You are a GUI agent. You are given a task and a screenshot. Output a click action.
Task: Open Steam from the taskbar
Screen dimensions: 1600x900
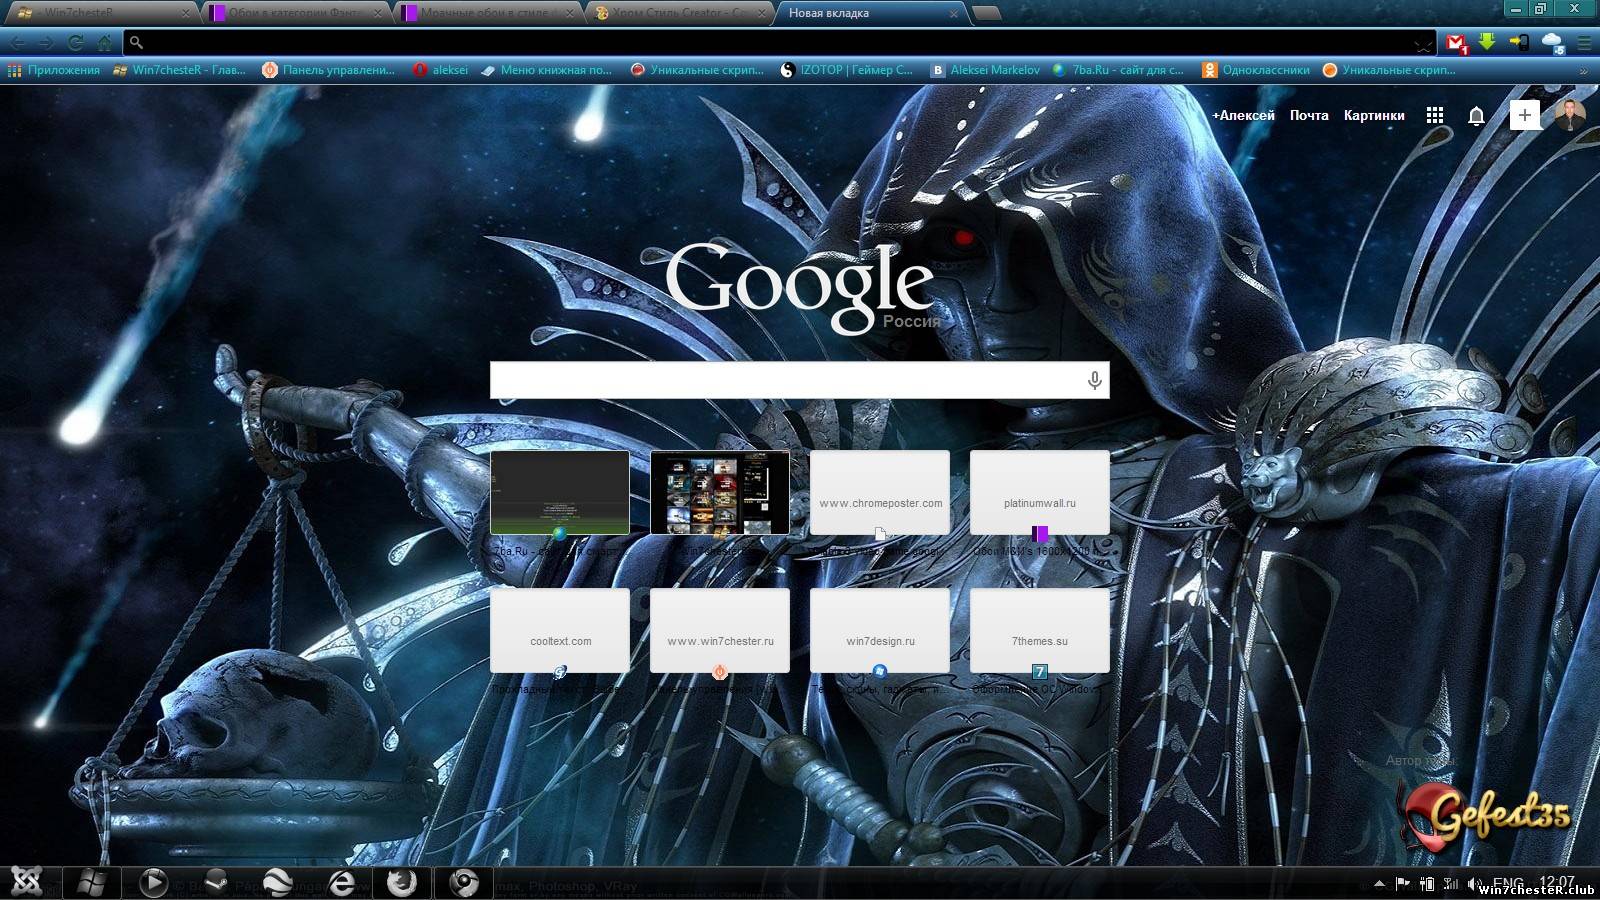click(215, 883)
